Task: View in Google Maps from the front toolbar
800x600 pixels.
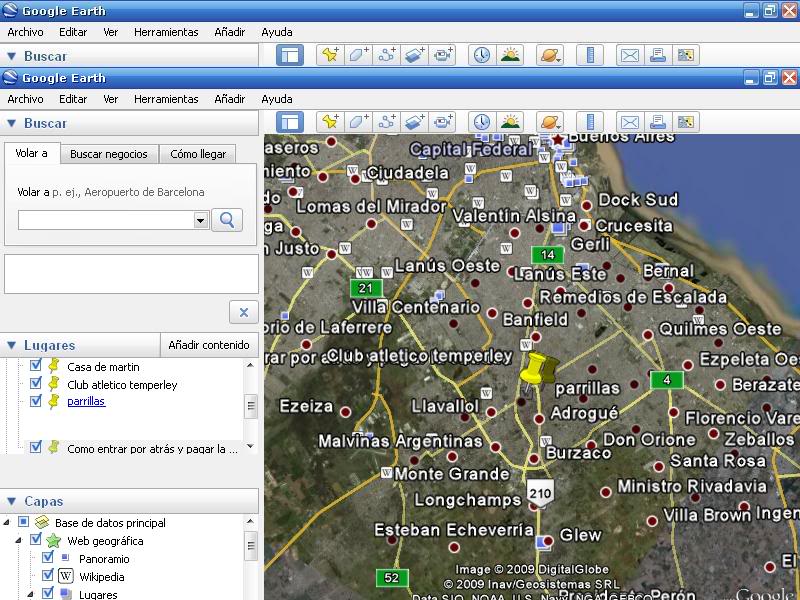Action: point(685,122)
